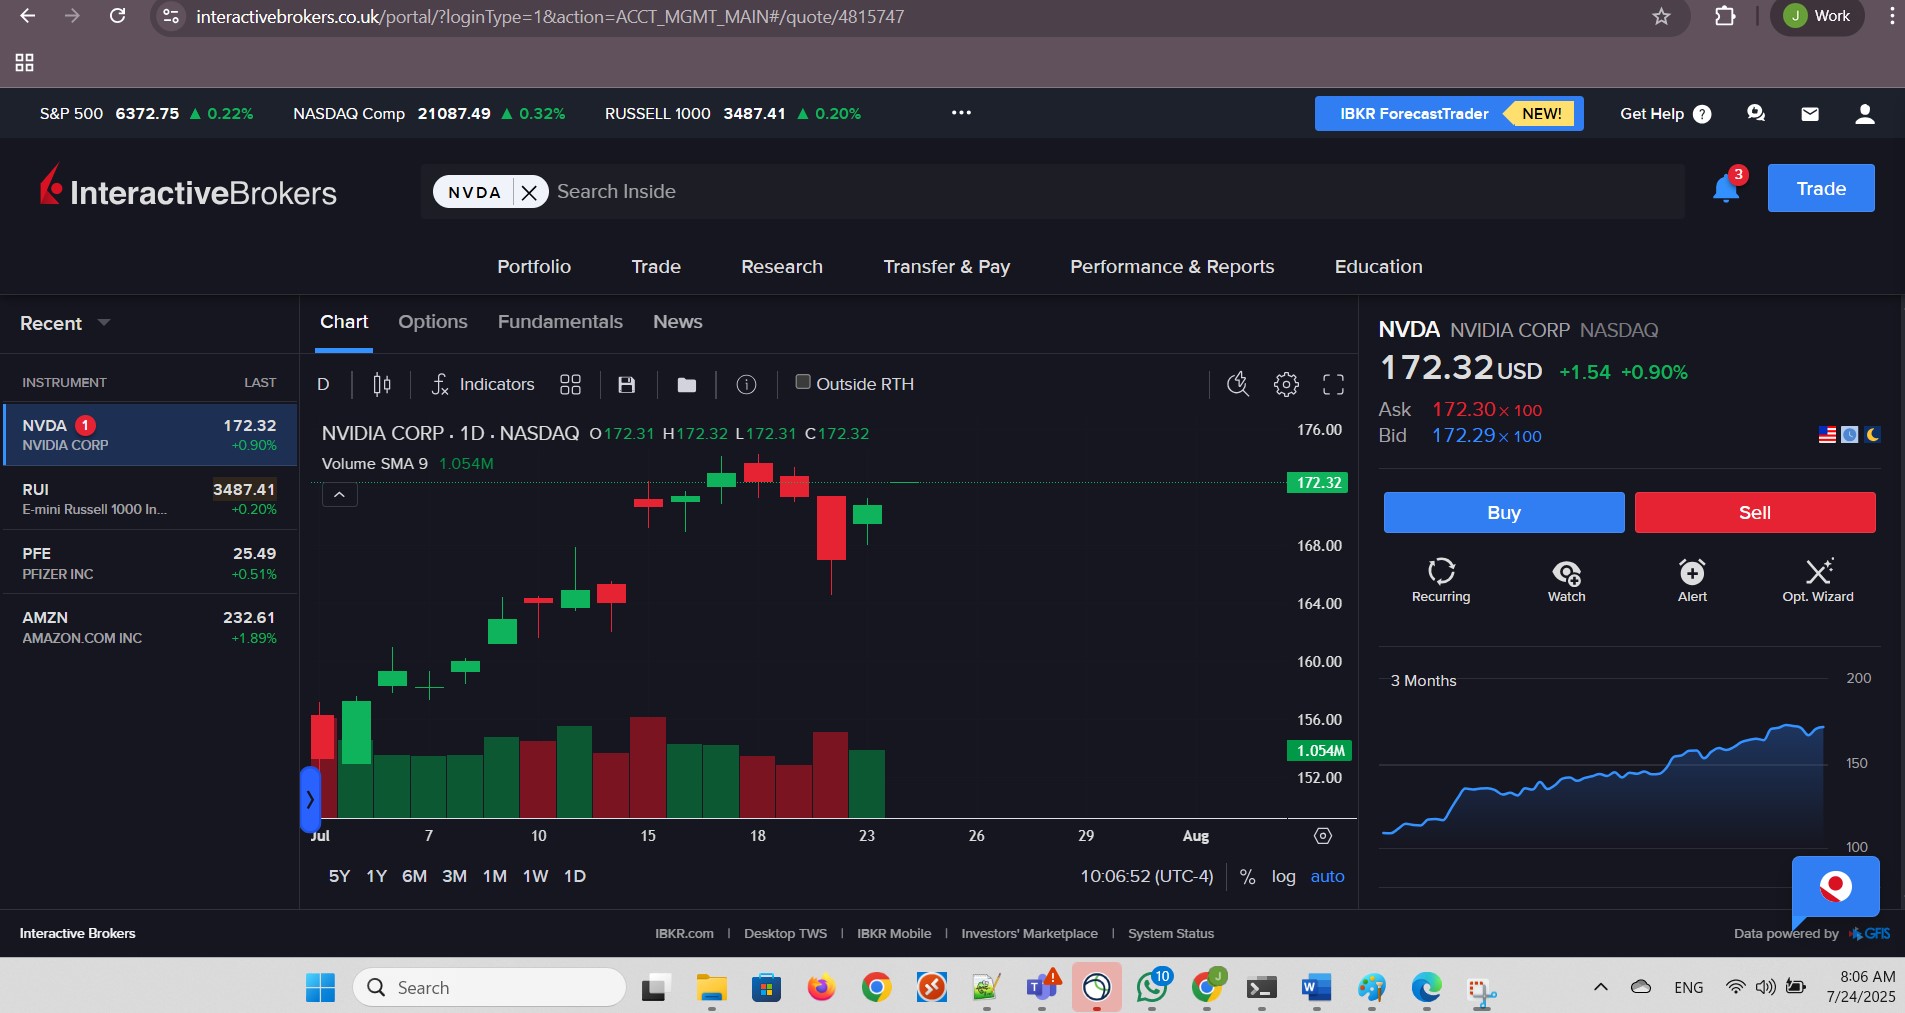Viewport: 1905px width, 1013px height.
Task: Open Investors' Marketplace footer link
Action: (1029, 934)
